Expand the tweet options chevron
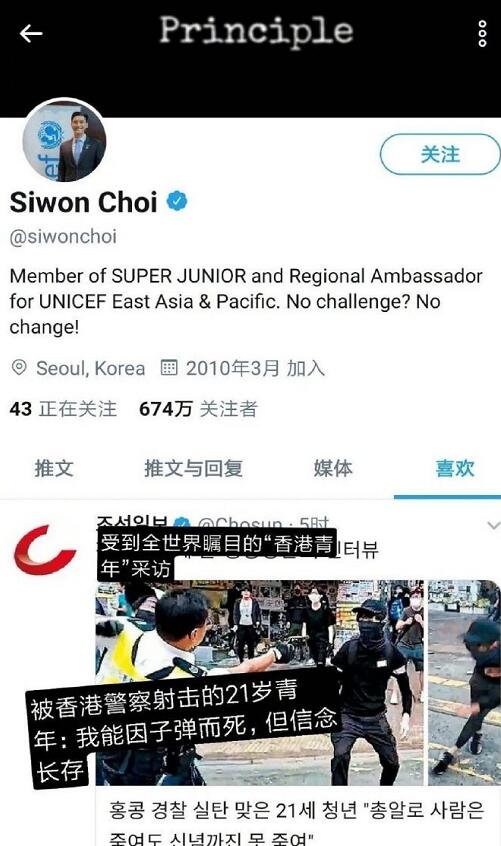 (493, 525)
